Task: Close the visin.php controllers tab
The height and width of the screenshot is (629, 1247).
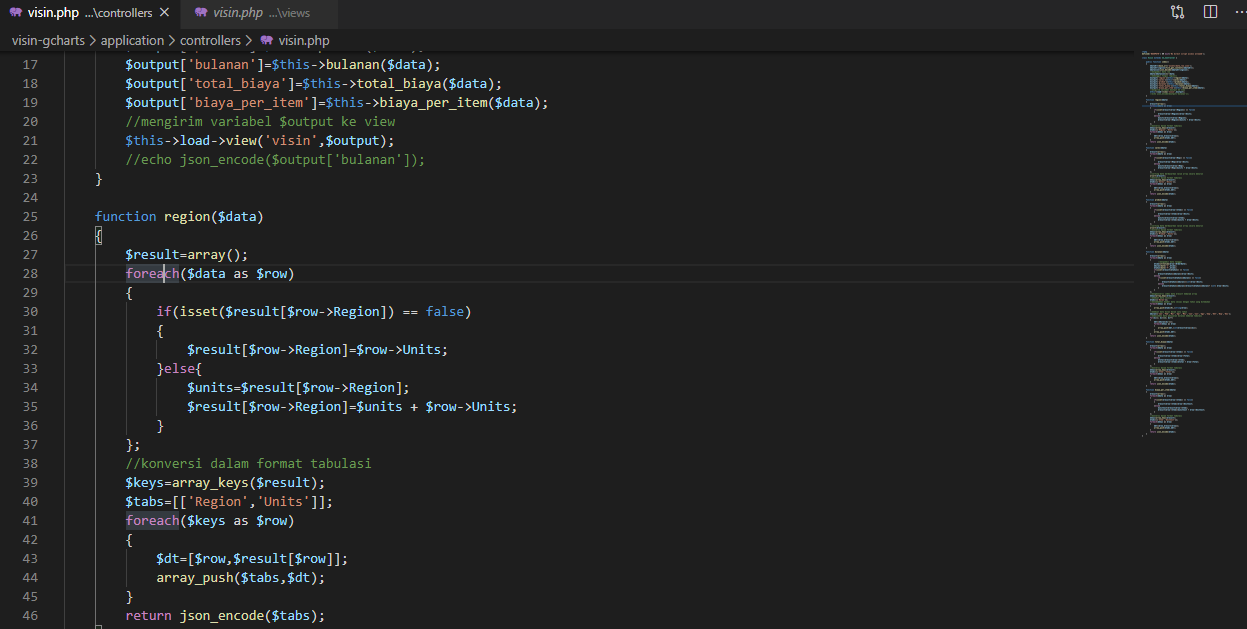Action: (x=165, y=13)
